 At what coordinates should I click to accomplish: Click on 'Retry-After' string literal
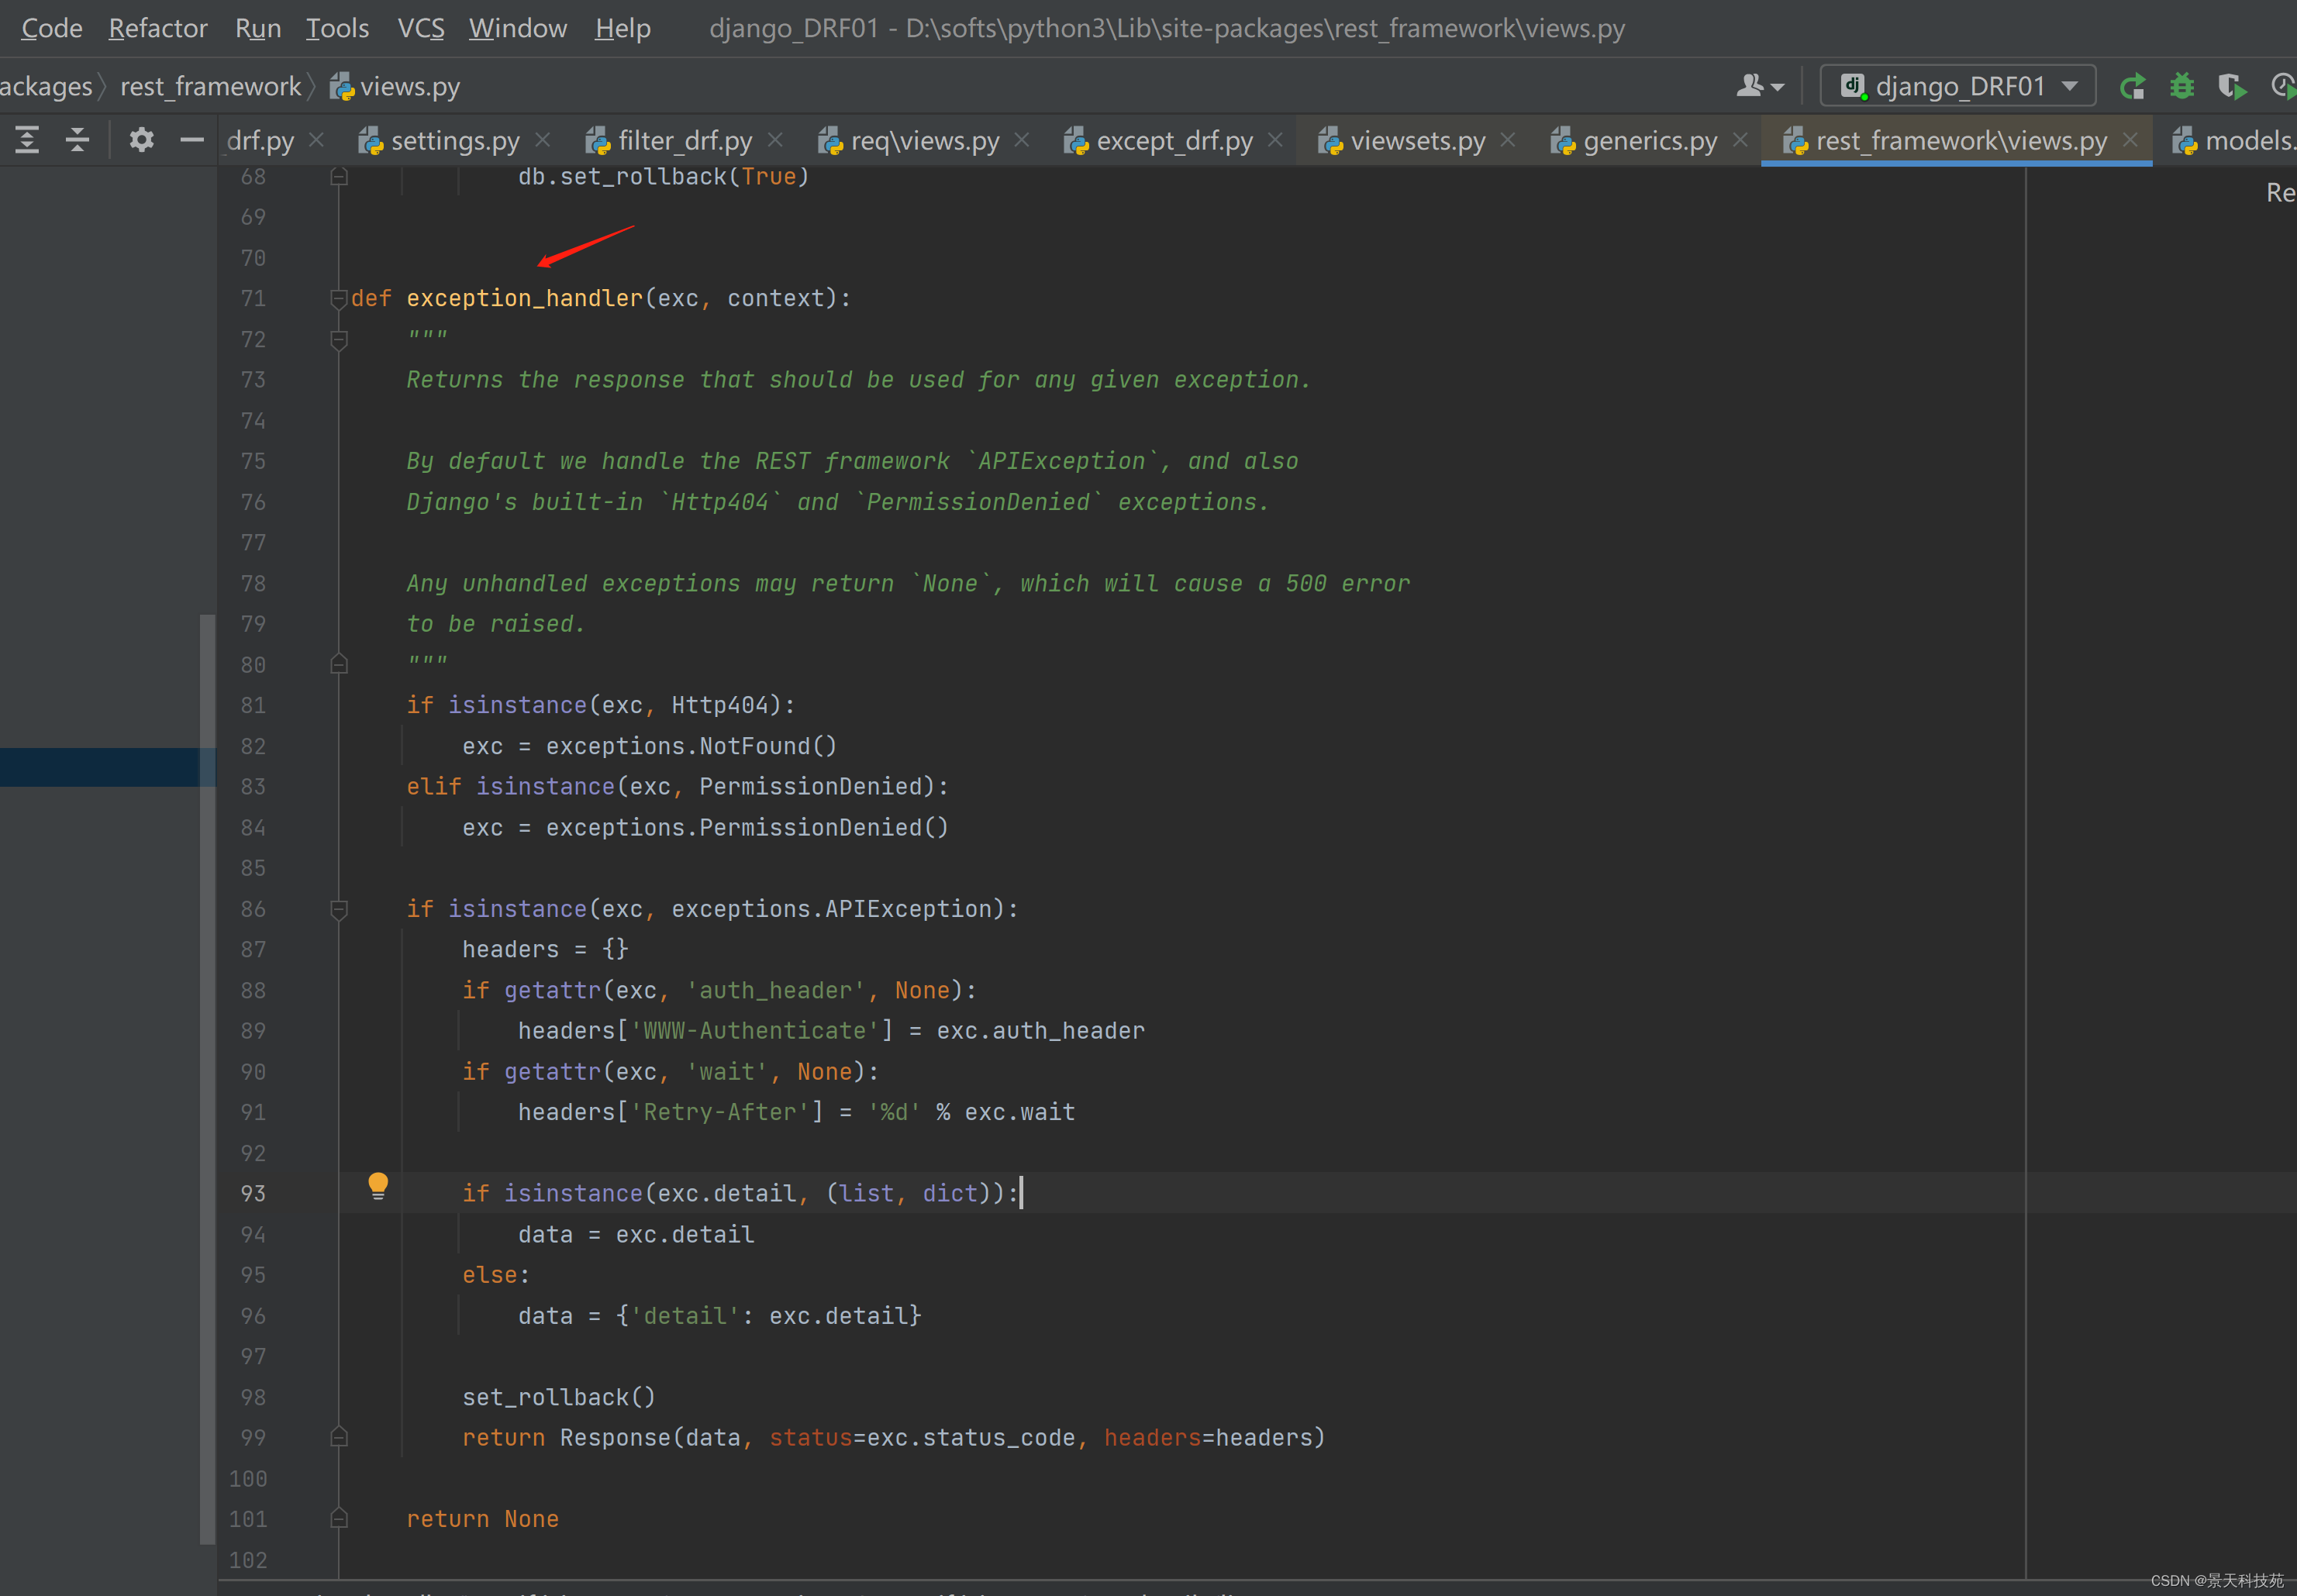726,1112
